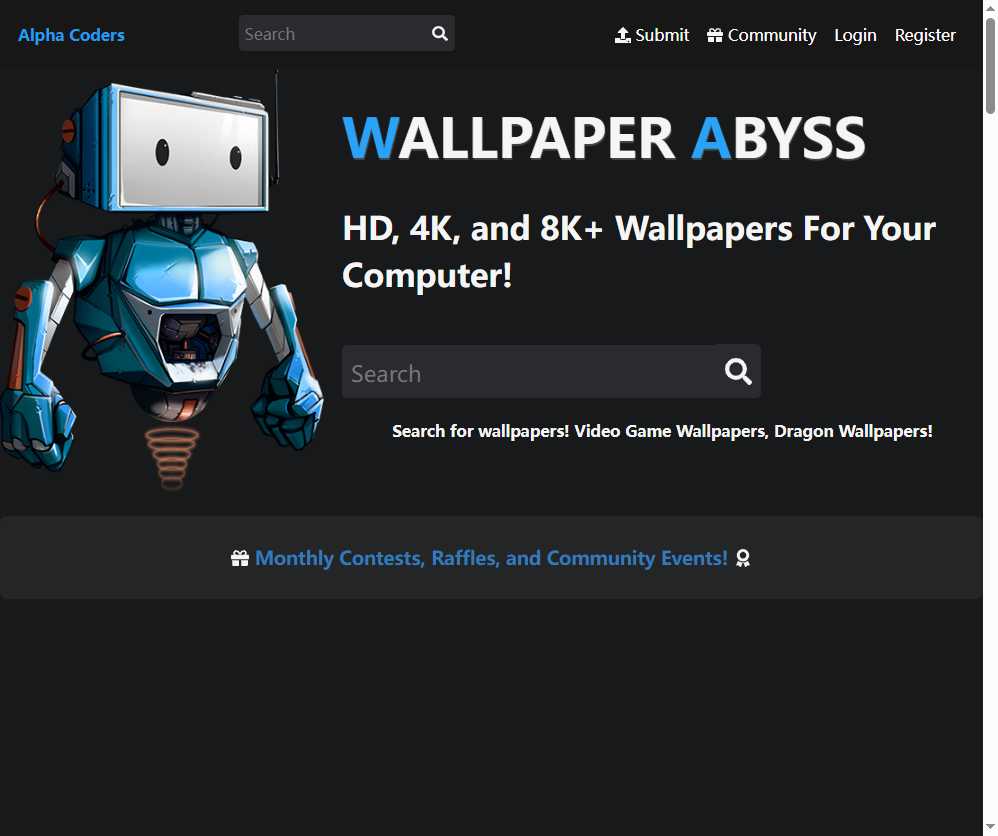Image resolution: width=998 pixels, height=836 pixels.
Task: Click into the main wallpaper Search field
Action: [500, 371]
